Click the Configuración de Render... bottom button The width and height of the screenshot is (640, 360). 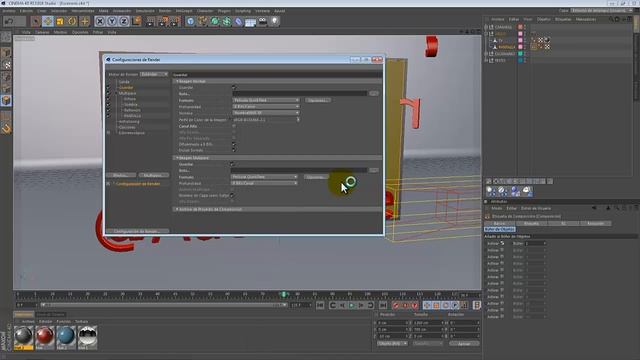pyautogui.click(x=137, y=231)
